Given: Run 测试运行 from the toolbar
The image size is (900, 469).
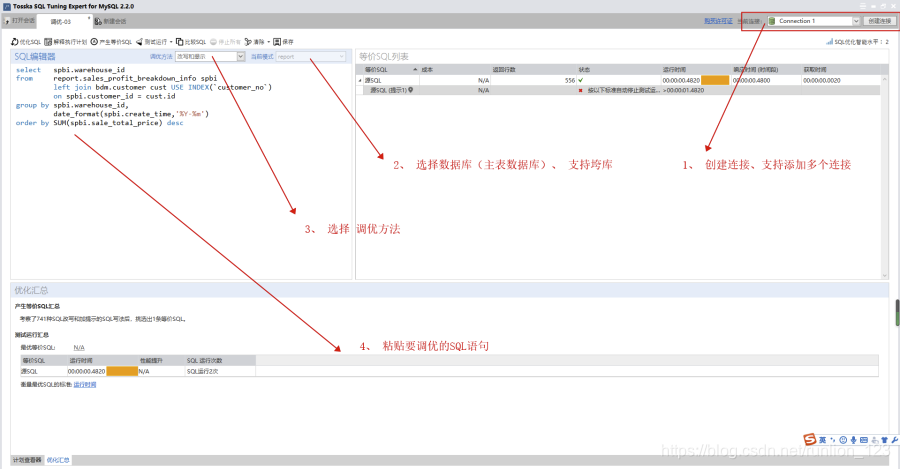Looking at the screenshot, I should click(152, 42).
